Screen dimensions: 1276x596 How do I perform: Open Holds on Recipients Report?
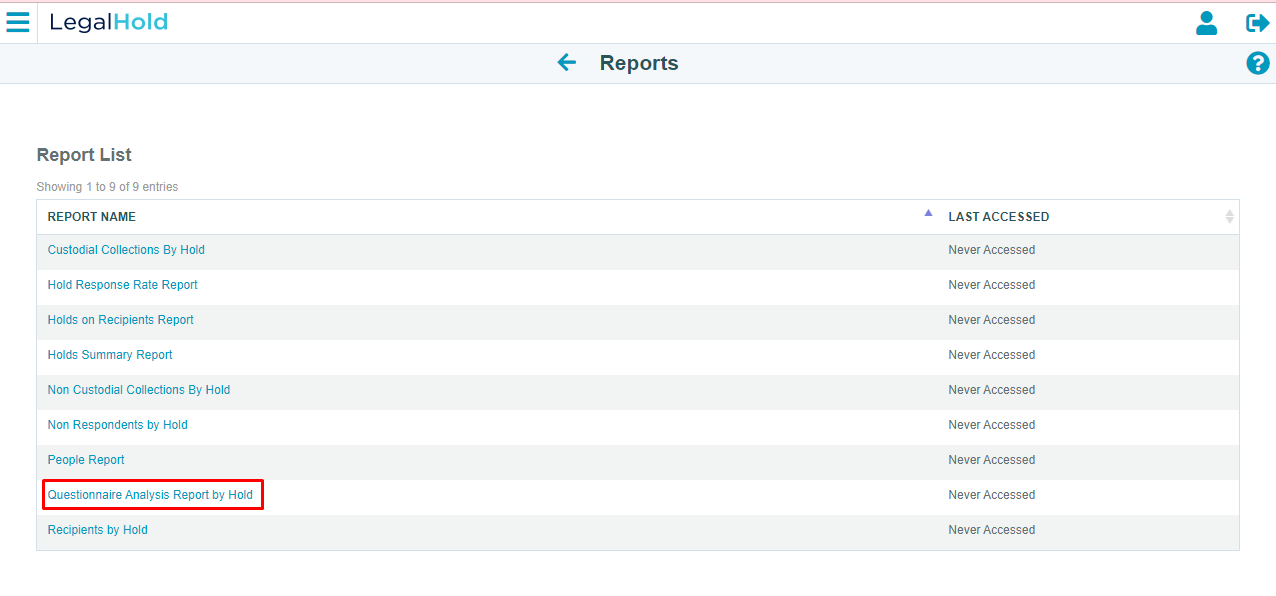pos(121,320)
